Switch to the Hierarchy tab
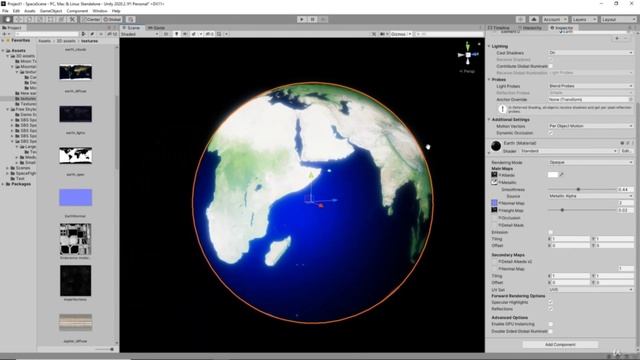This screenshot has height=360, width=640. pos(530,28)
